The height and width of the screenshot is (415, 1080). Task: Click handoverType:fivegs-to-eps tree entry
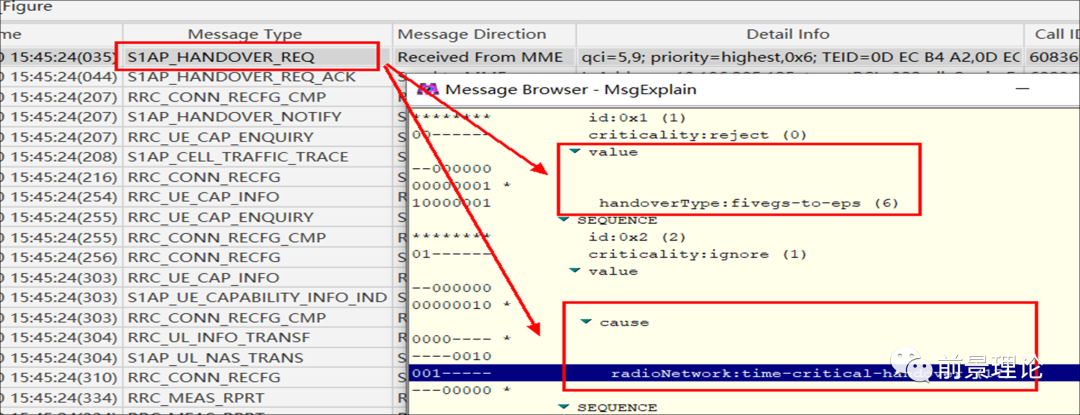click(x=748, y=203)
